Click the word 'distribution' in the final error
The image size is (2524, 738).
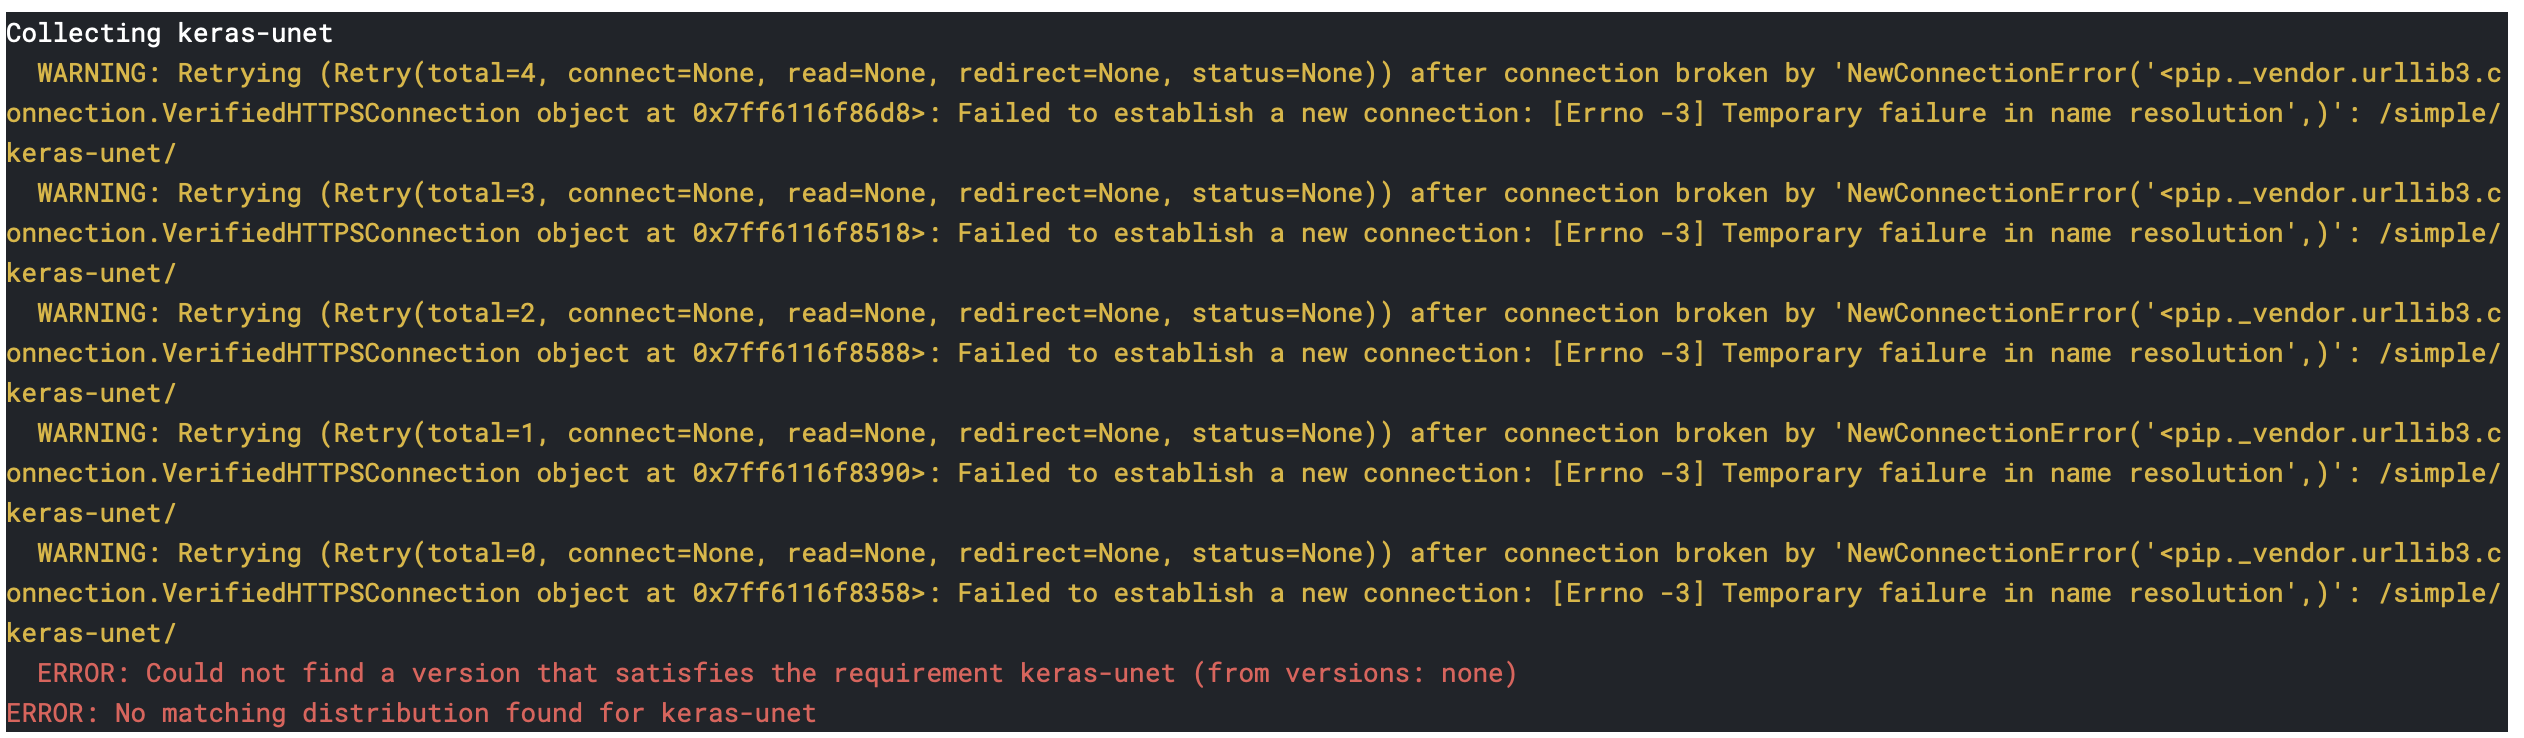point(395,714)
